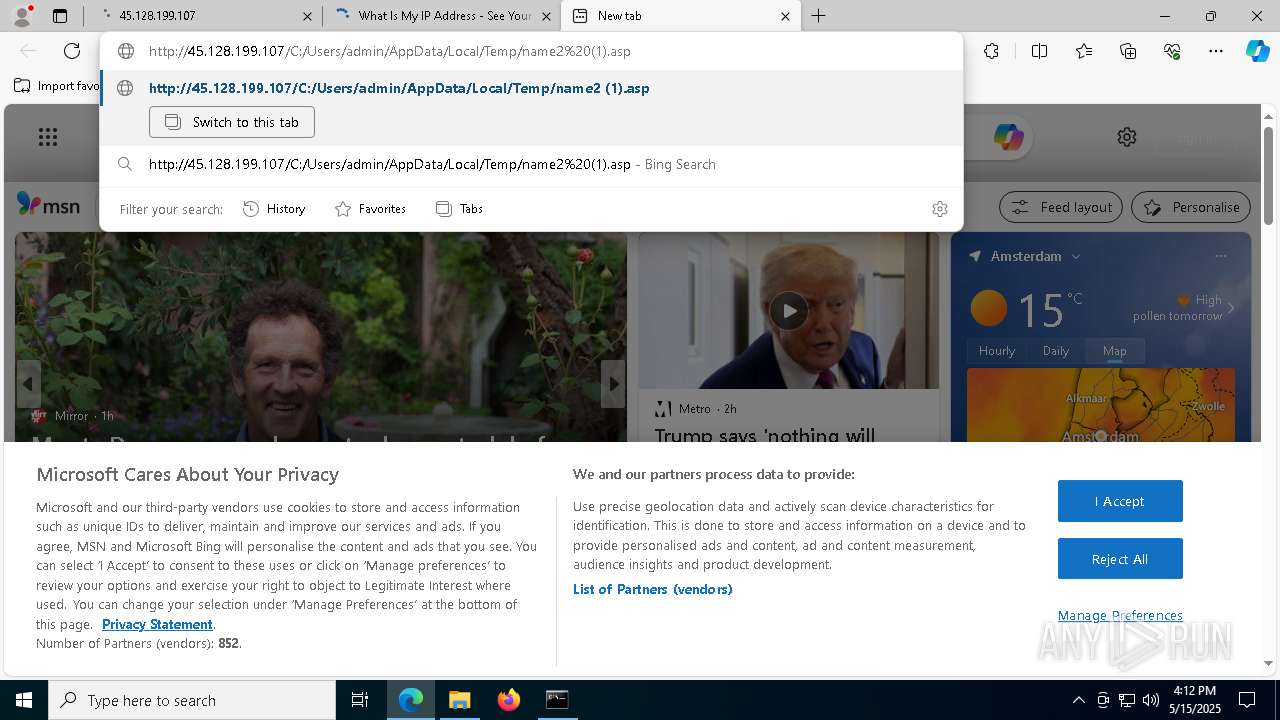The image size is (1280, 720).
Task: Open File Explorer from the taskbar
Action: (x=459, y=700)
